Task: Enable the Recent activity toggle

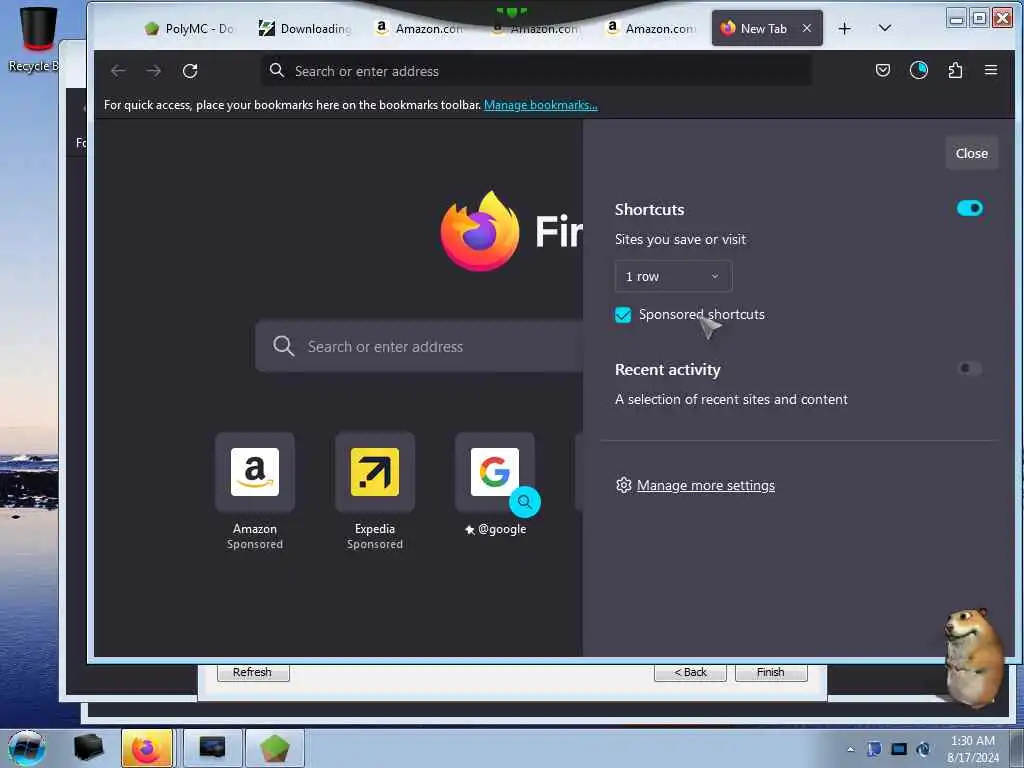Action: 969,368
